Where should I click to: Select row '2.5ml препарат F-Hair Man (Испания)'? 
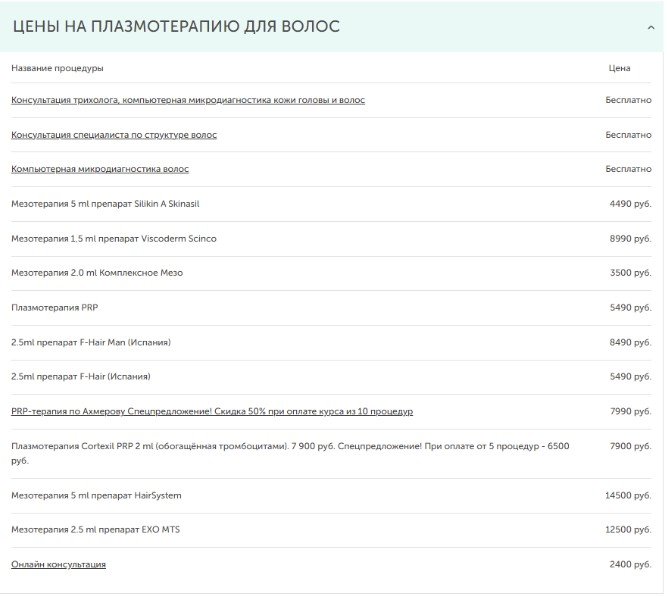(x=331, y=343)
